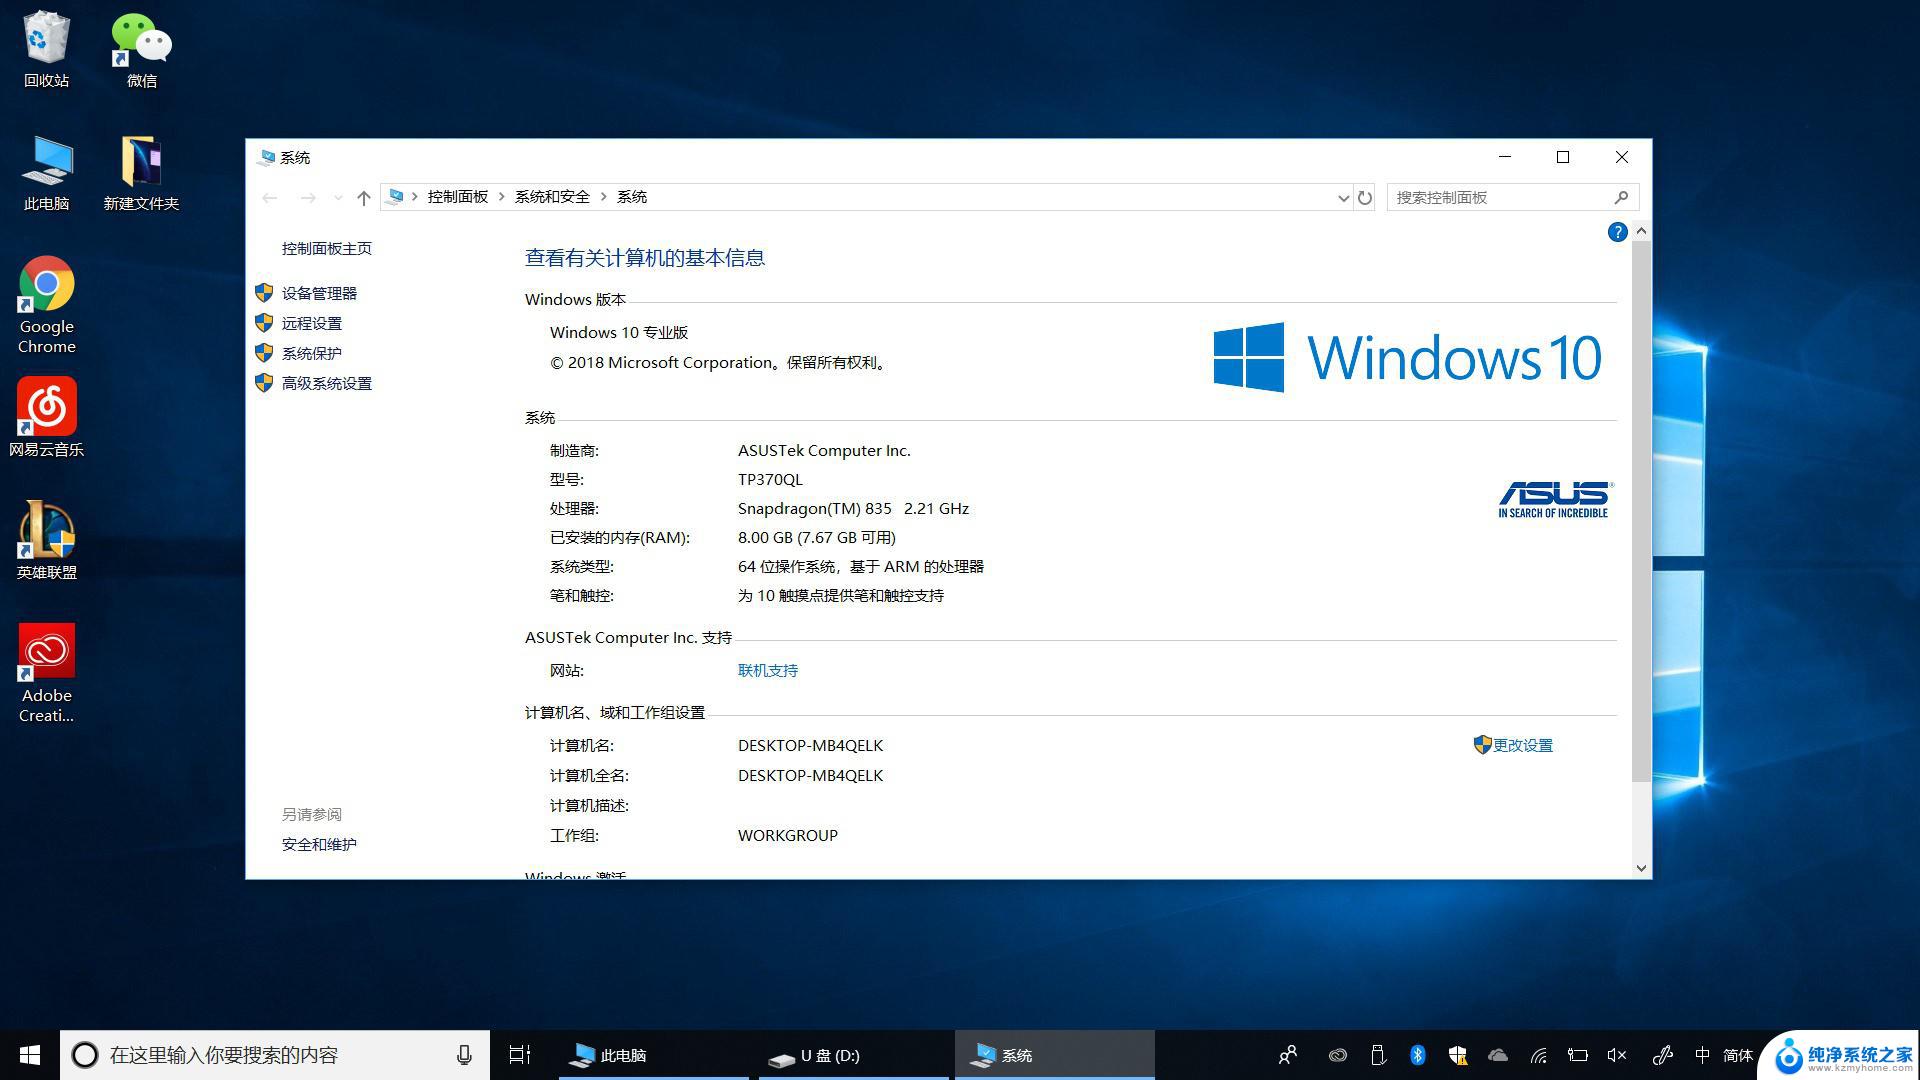
Task: Expand chevron after 系统和安全 breadcrumb
Action: 604,197
